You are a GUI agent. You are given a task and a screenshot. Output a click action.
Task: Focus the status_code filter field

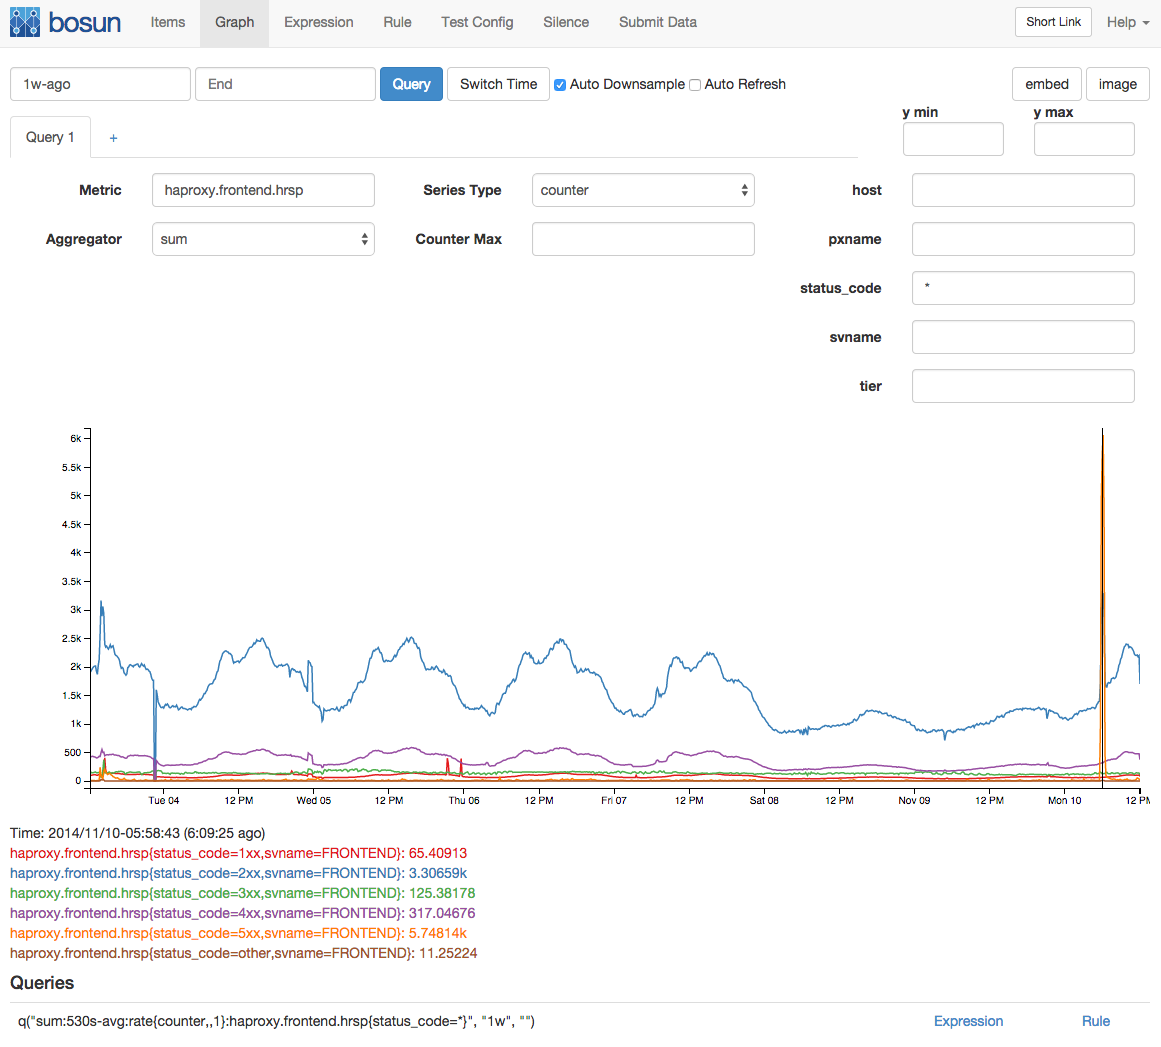click(1022, 288)
